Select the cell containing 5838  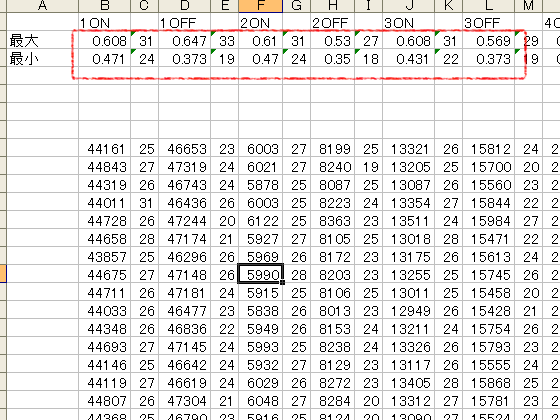pos(261,310)
